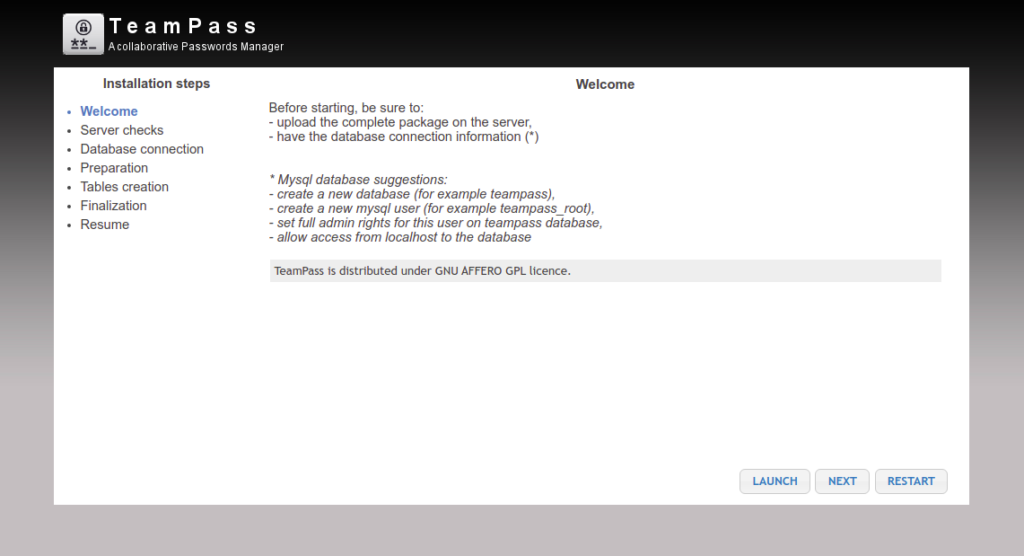
Task: Click 'upload the complete package on the server' line
Action: (x=400, y=122)
